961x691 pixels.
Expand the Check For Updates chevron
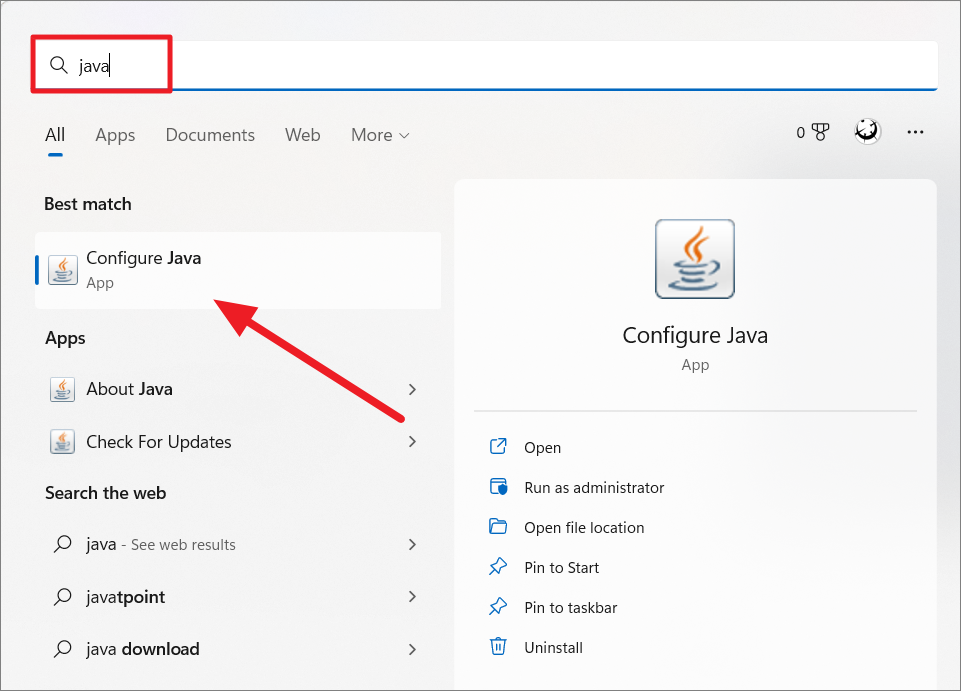tap(412, 441)
